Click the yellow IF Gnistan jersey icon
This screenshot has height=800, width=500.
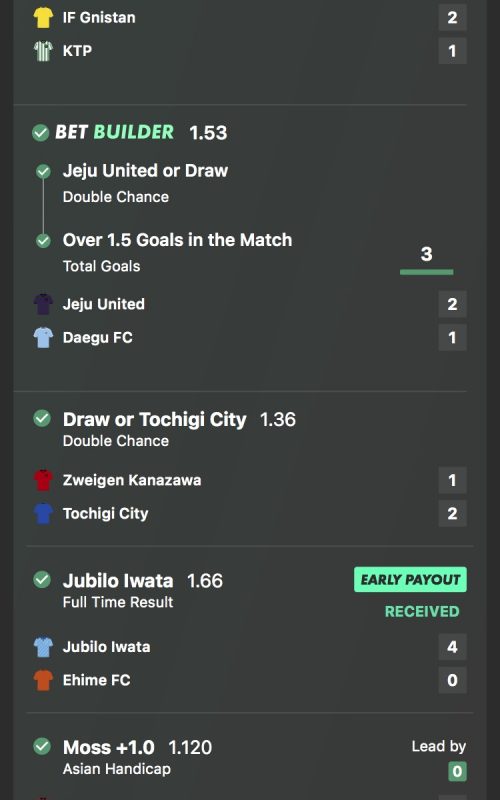43,17
